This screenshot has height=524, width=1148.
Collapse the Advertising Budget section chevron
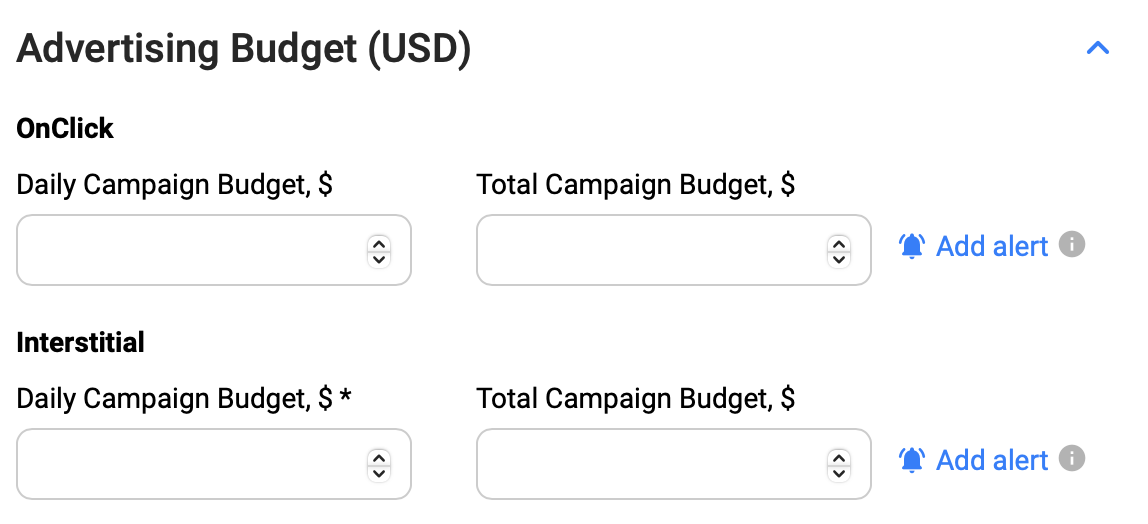coord(1097,48)
